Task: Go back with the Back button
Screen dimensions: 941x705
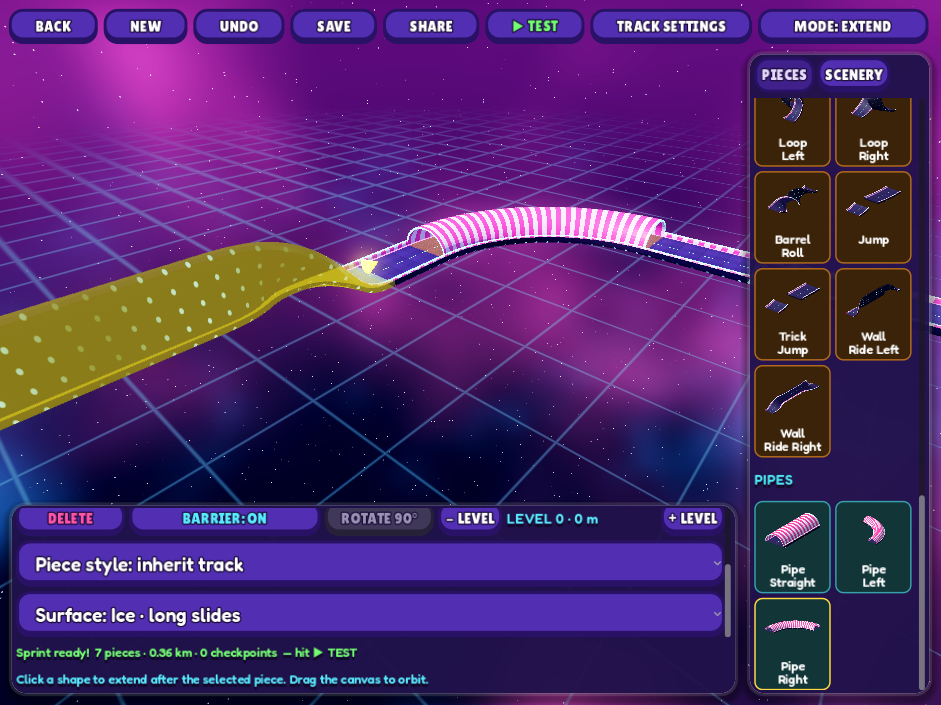Action: click(53, 26)
